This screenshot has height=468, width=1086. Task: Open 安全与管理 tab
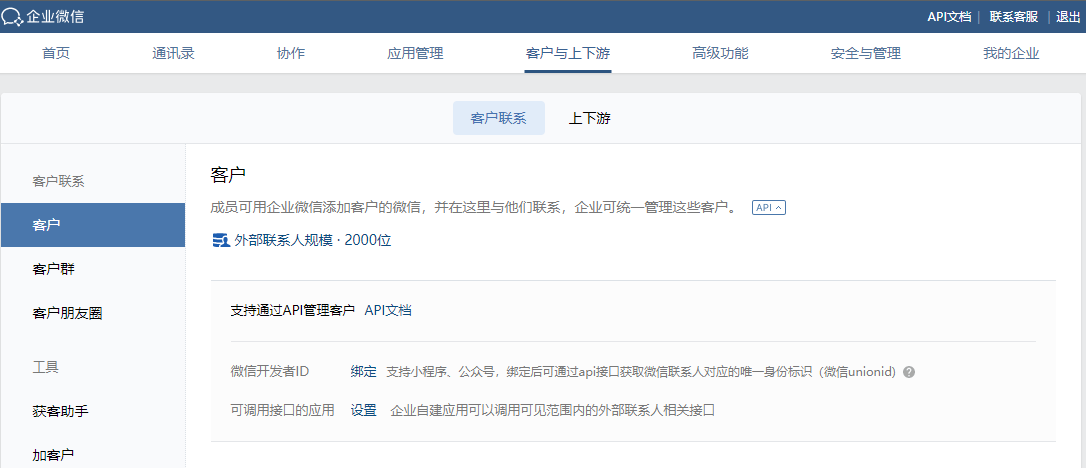[x=865, y=54]
